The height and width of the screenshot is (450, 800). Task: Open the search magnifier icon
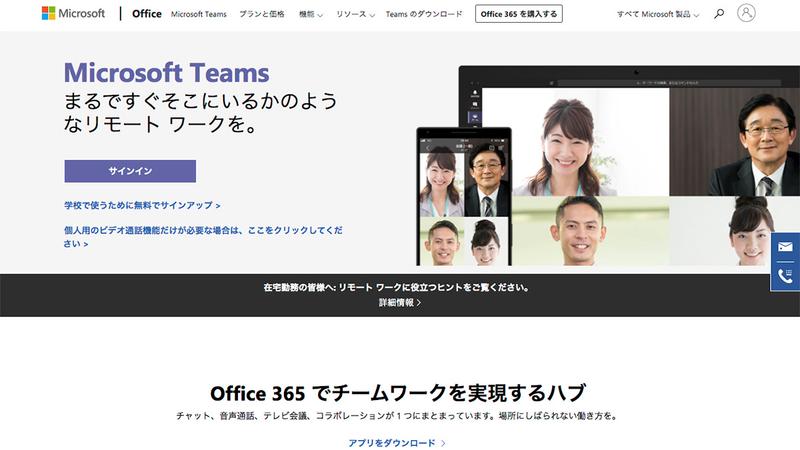pos(719,14)
